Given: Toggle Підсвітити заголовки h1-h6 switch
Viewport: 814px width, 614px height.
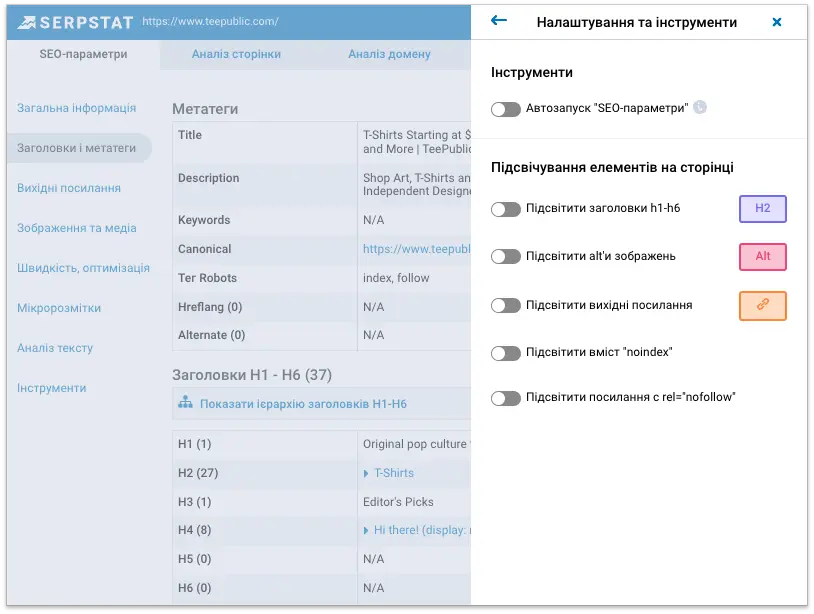Looking at the screenshot, I should (x=506, y=209).
